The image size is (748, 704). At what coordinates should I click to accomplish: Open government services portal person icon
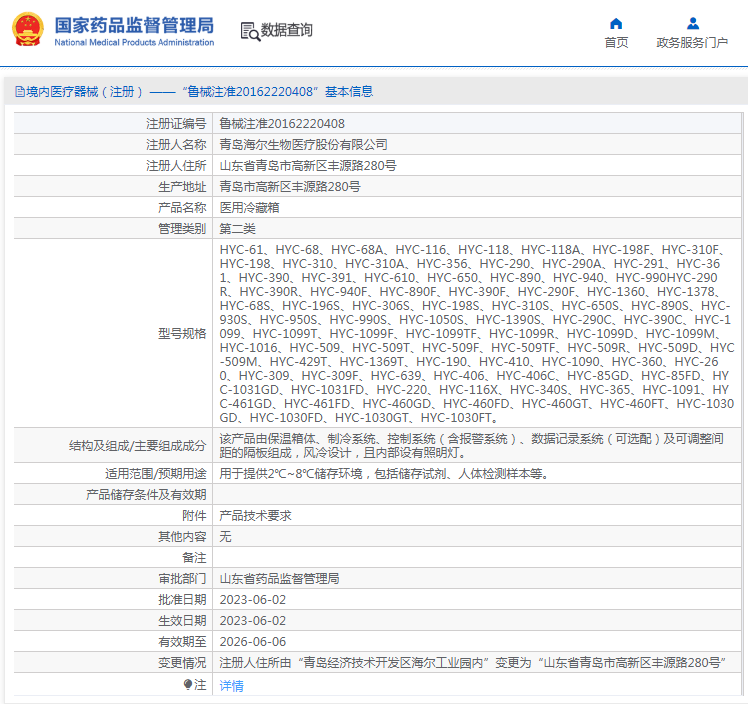pyautogui.click(x=693, y=23)
